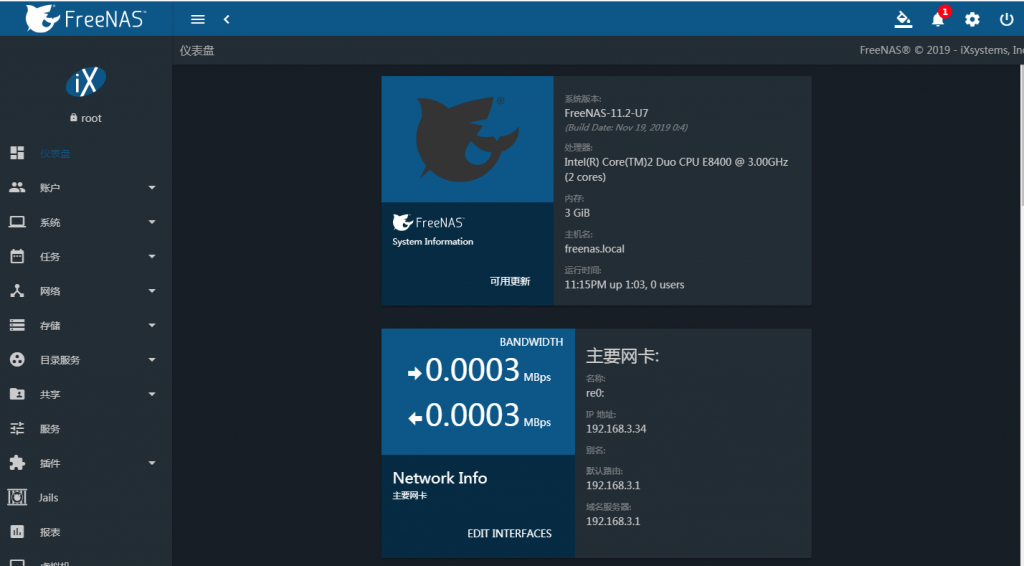Click the lock icon beside root
This screenshot has height=566, width=1024.
[x=74, y=118]
